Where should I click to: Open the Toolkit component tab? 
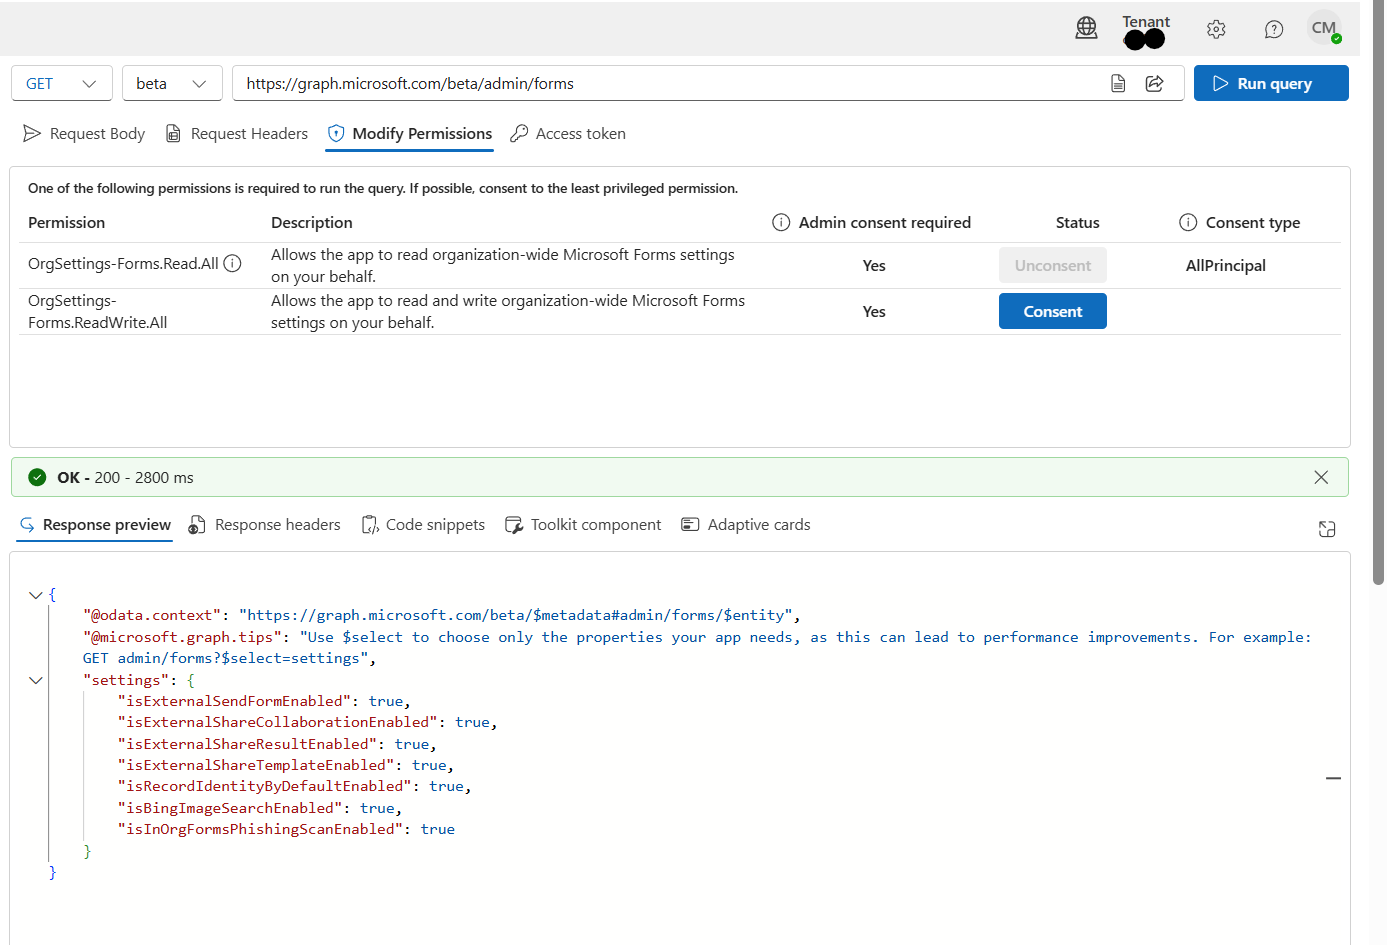pos(583,524)
